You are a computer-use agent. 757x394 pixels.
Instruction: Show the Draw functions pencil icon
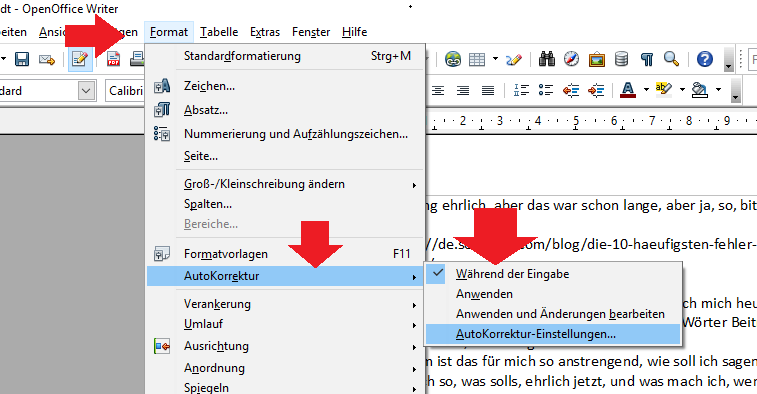[x=514, y=59]
